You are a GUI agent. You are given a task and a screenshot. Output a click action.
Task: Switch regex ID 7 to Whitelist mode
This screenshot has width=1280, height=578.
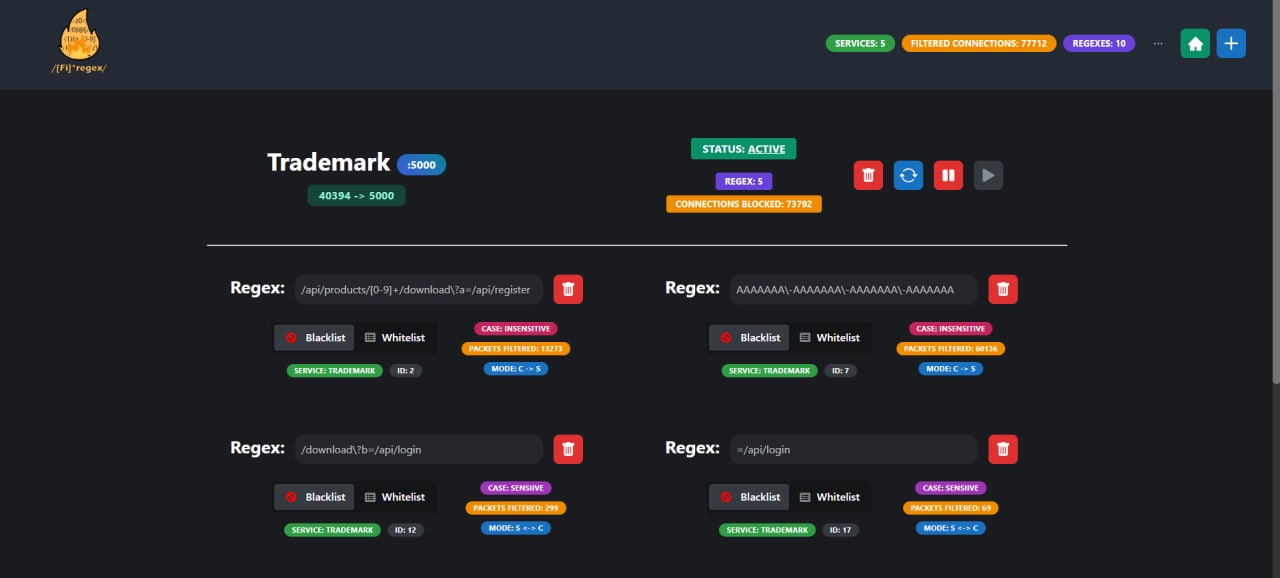pos(831,337)
